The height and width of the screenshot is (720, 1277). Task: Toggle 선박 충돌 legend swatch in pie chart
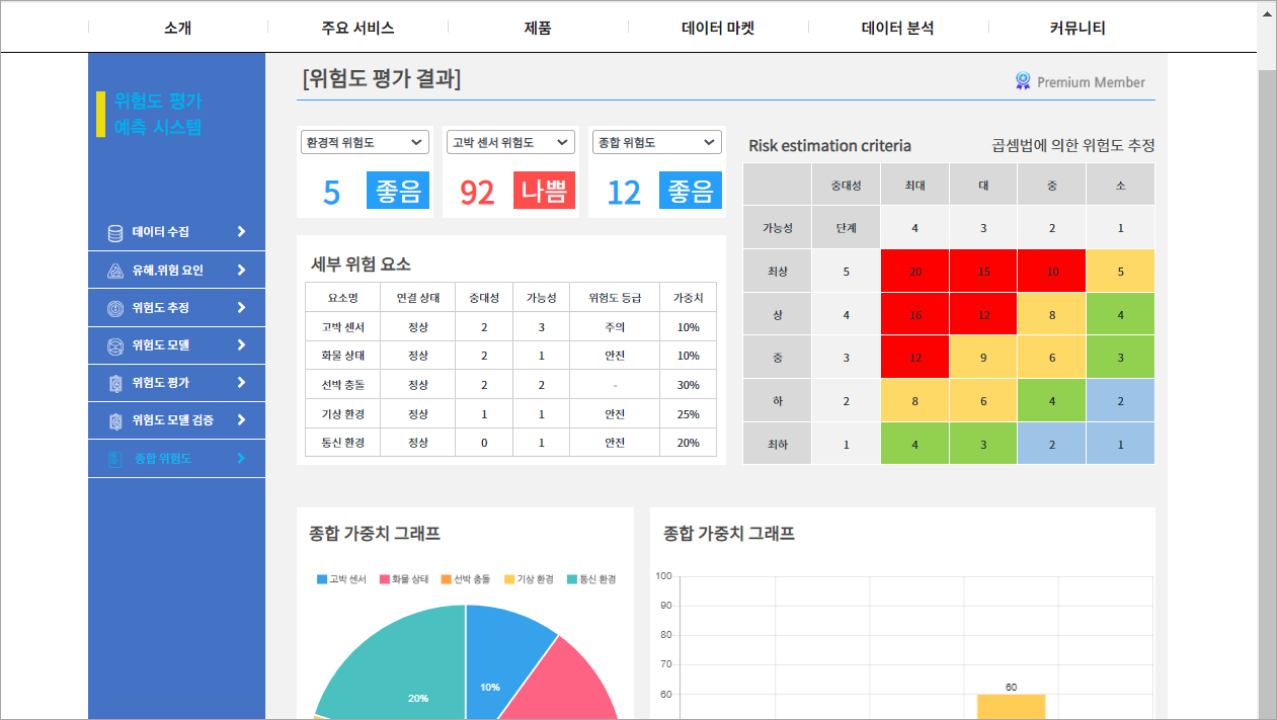coord(447,579)
